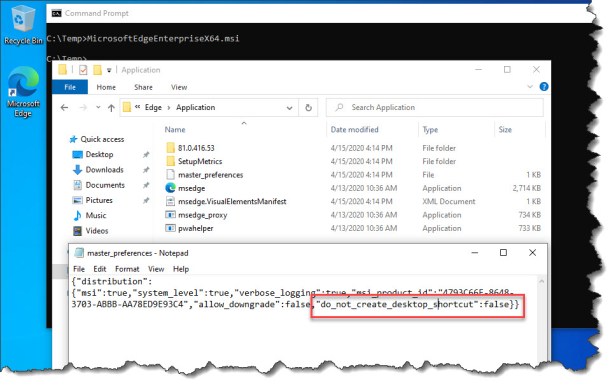Maximize the Notepad window

click(503, 253)
